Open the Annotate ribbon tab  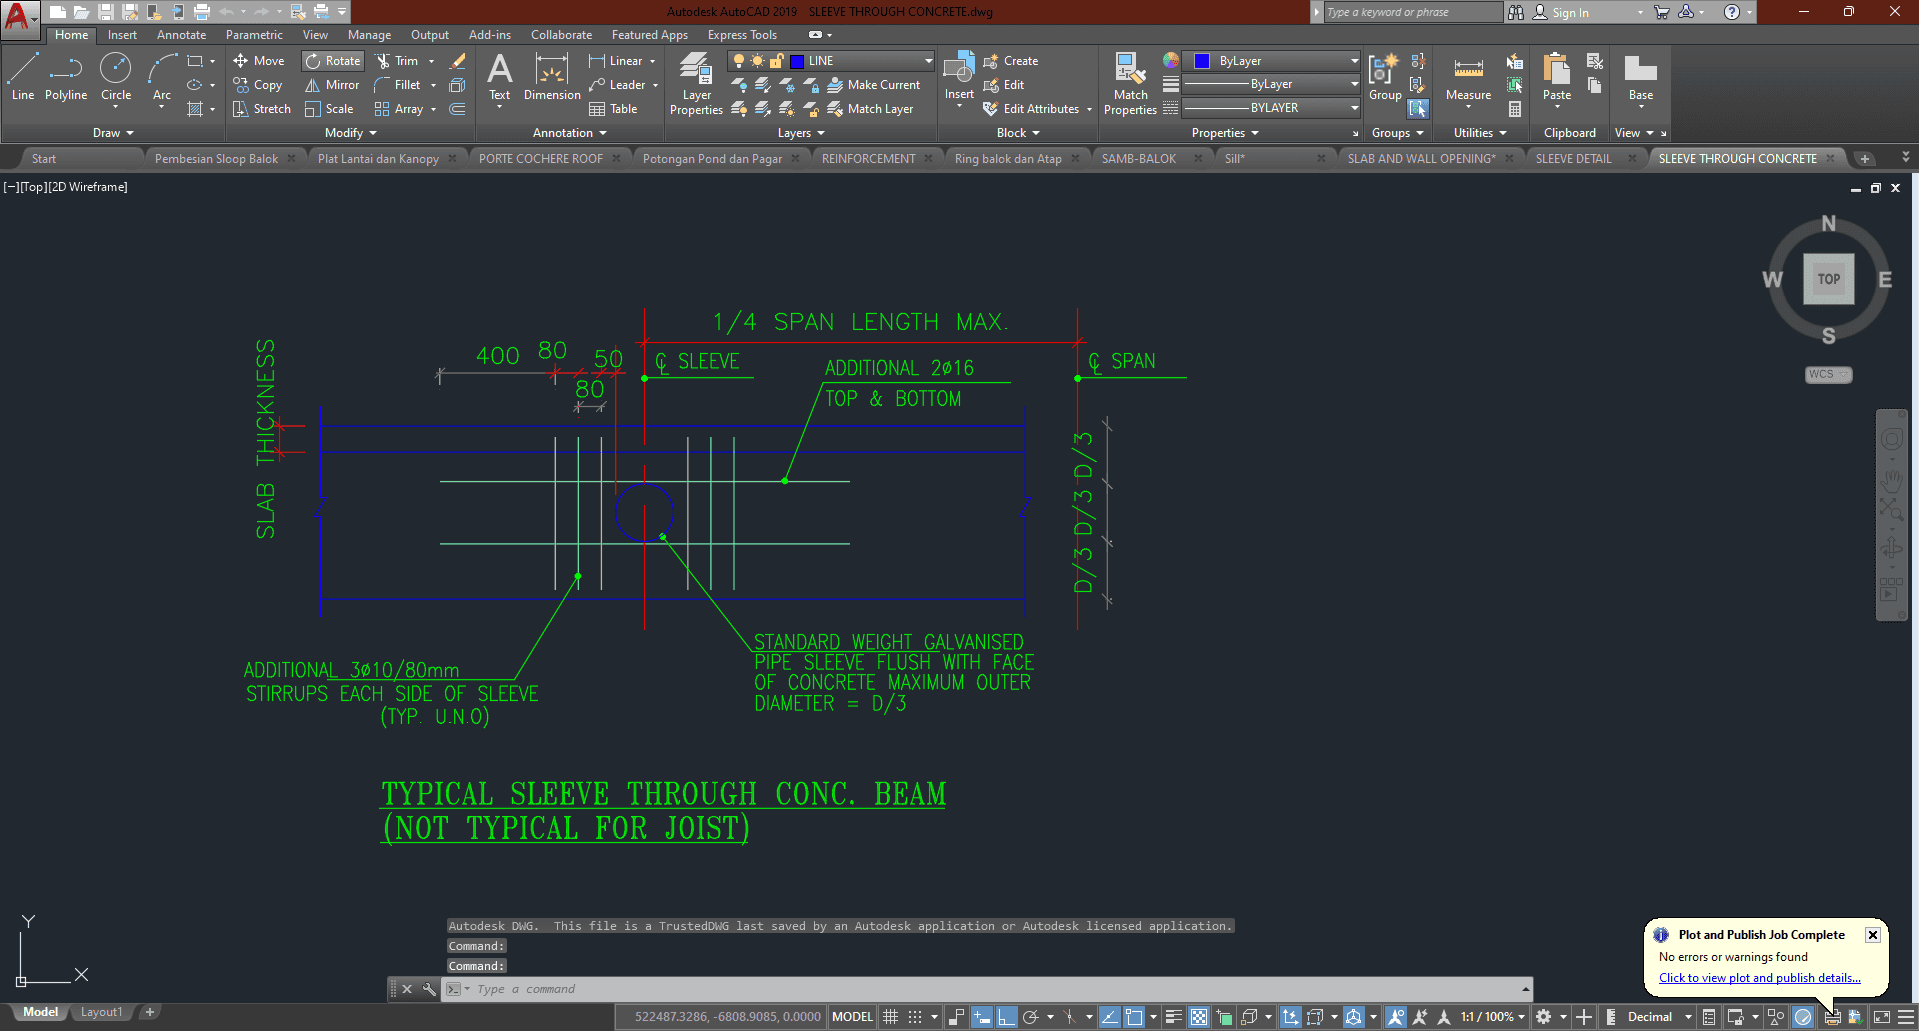[x=181, y=35]
